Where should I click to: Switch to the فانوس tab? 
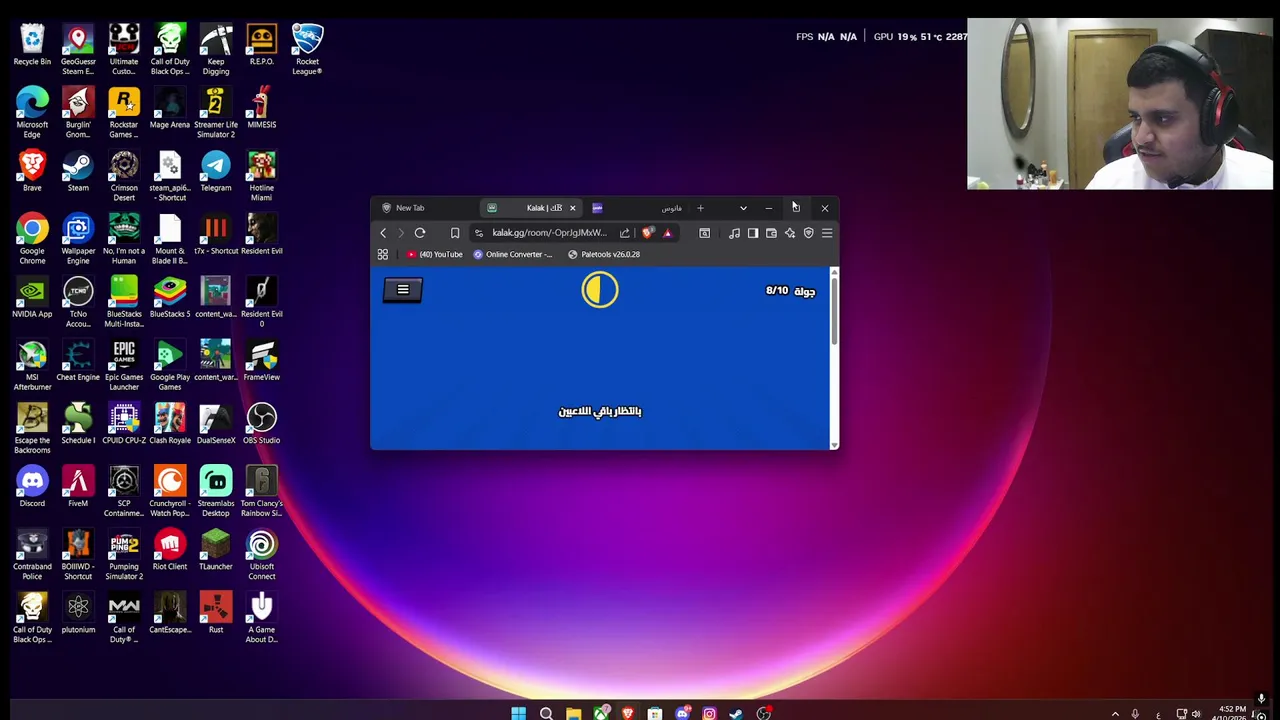tap(637, 208)
